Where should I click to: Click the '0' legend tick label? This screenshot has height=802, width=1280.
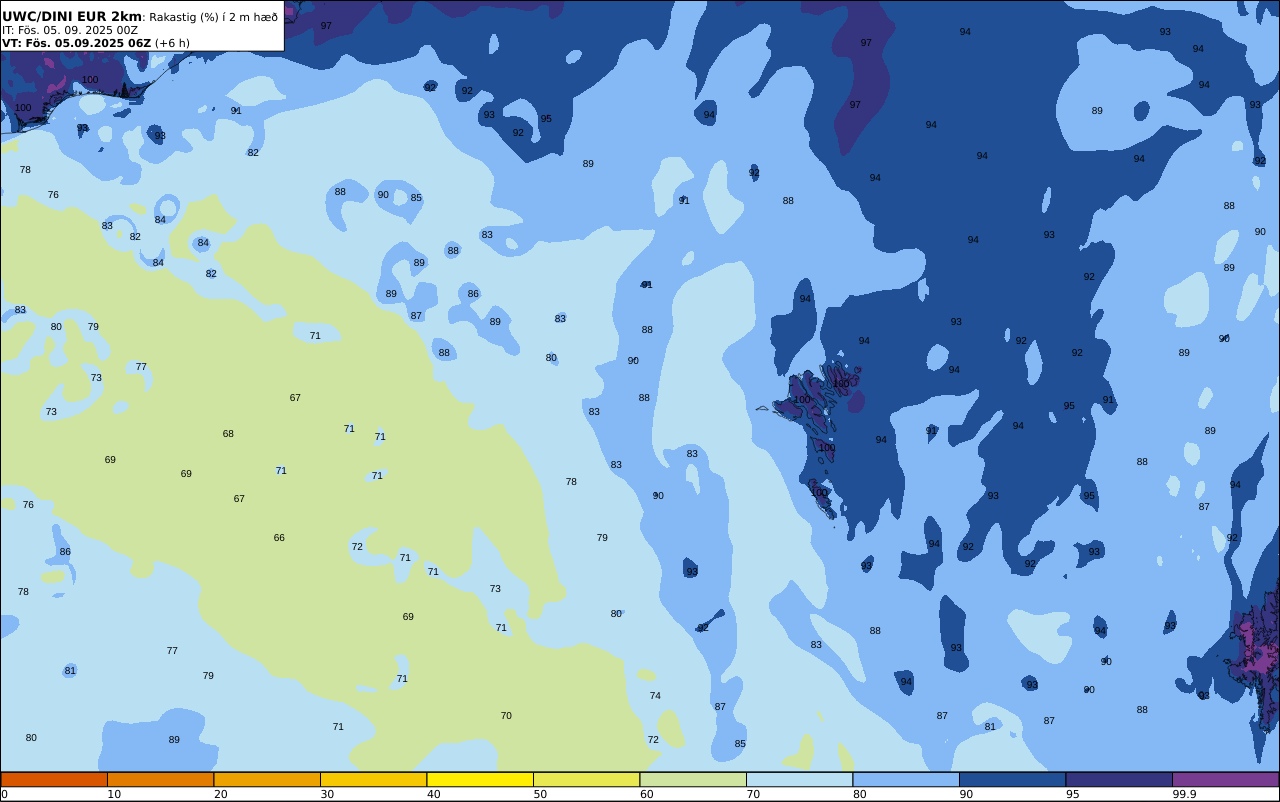coord(4,794)
